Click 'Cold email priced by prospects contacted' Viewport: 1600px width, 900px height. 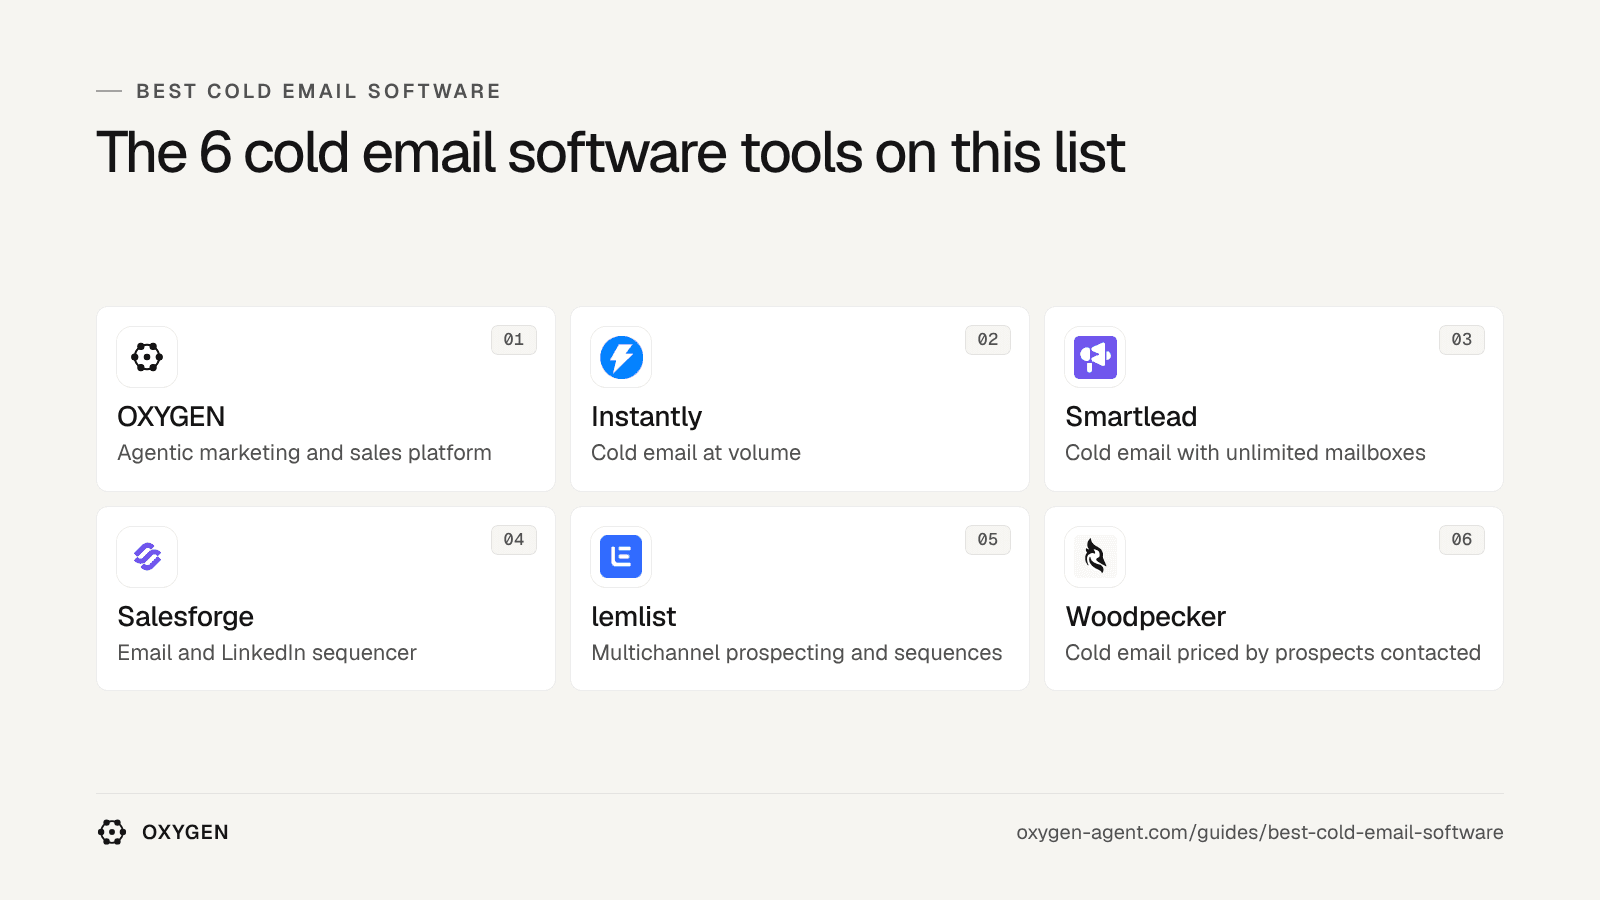1273,653
